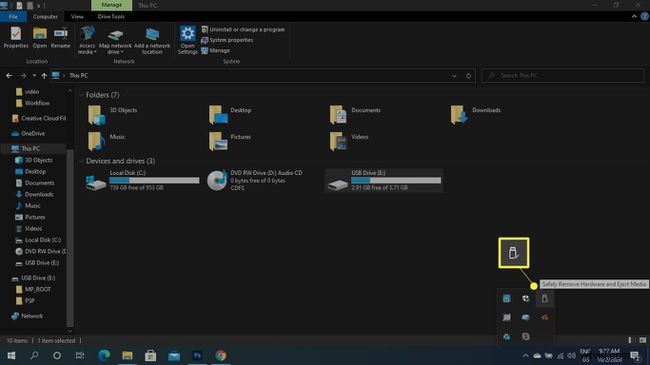Open the Help question mark icon
Image resolution: width=650 pixels, height=365 pixels.
point(644,17)
